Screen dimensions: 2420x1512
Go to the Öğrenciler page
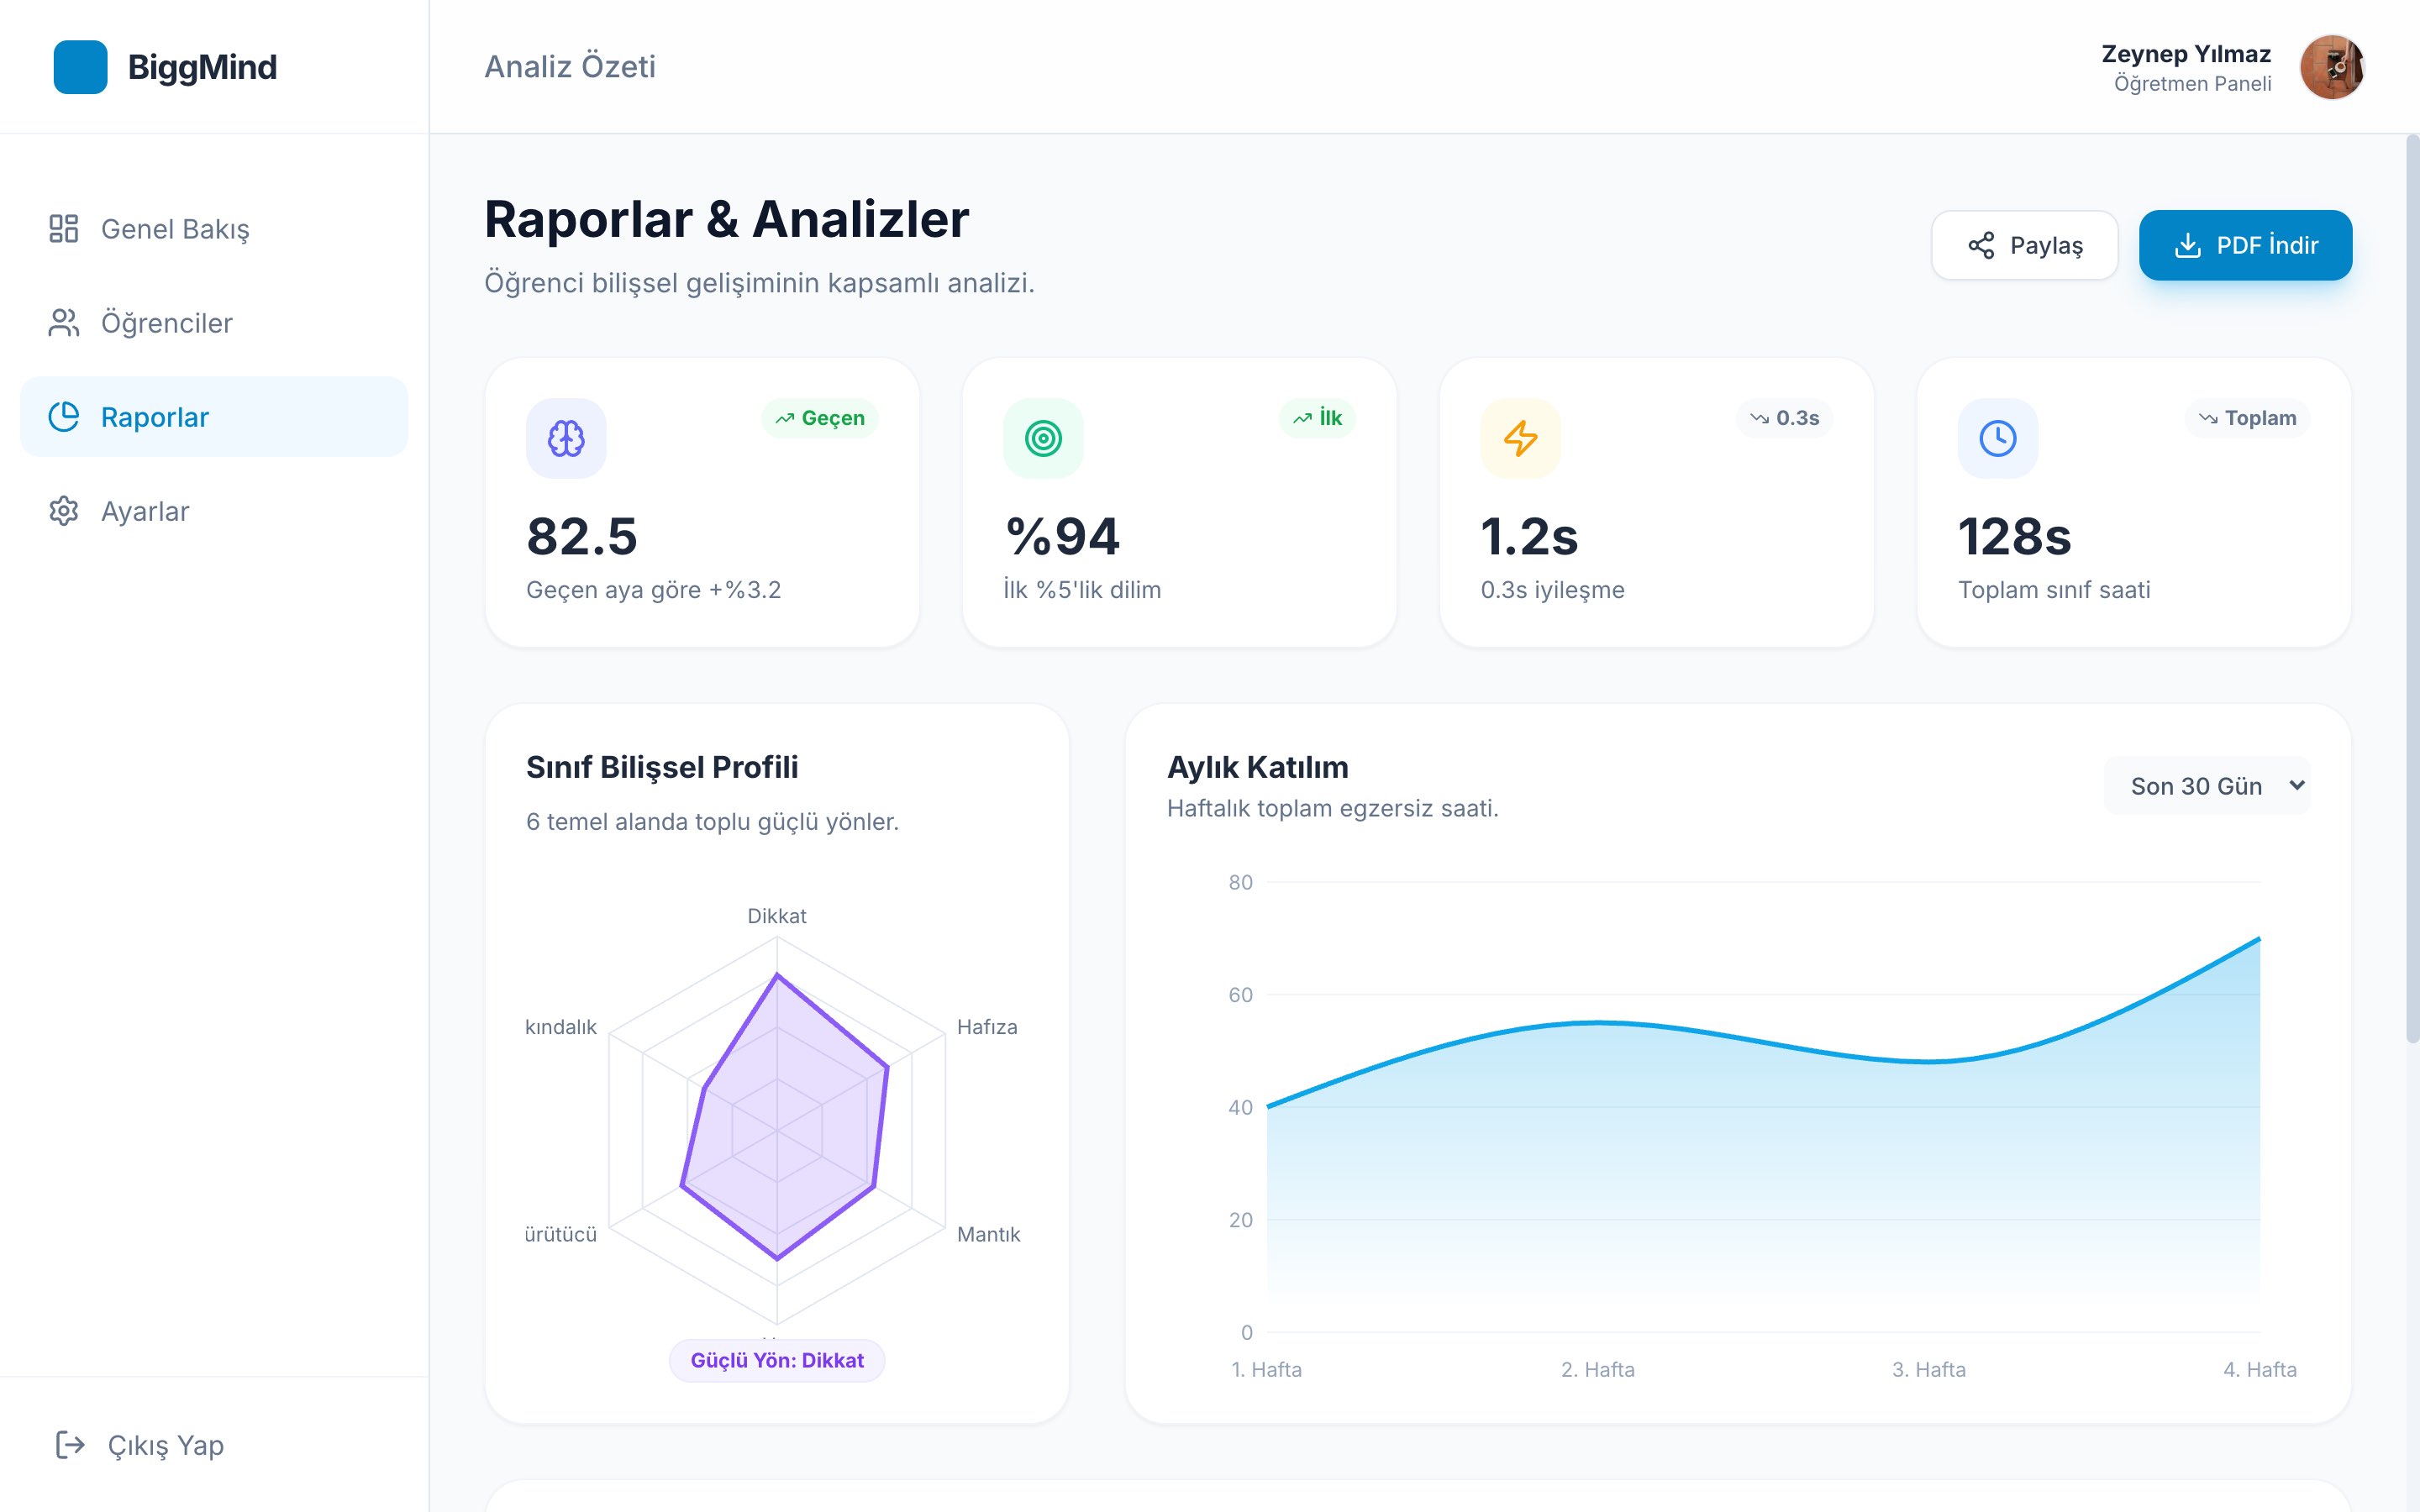[x=214, y=323]
